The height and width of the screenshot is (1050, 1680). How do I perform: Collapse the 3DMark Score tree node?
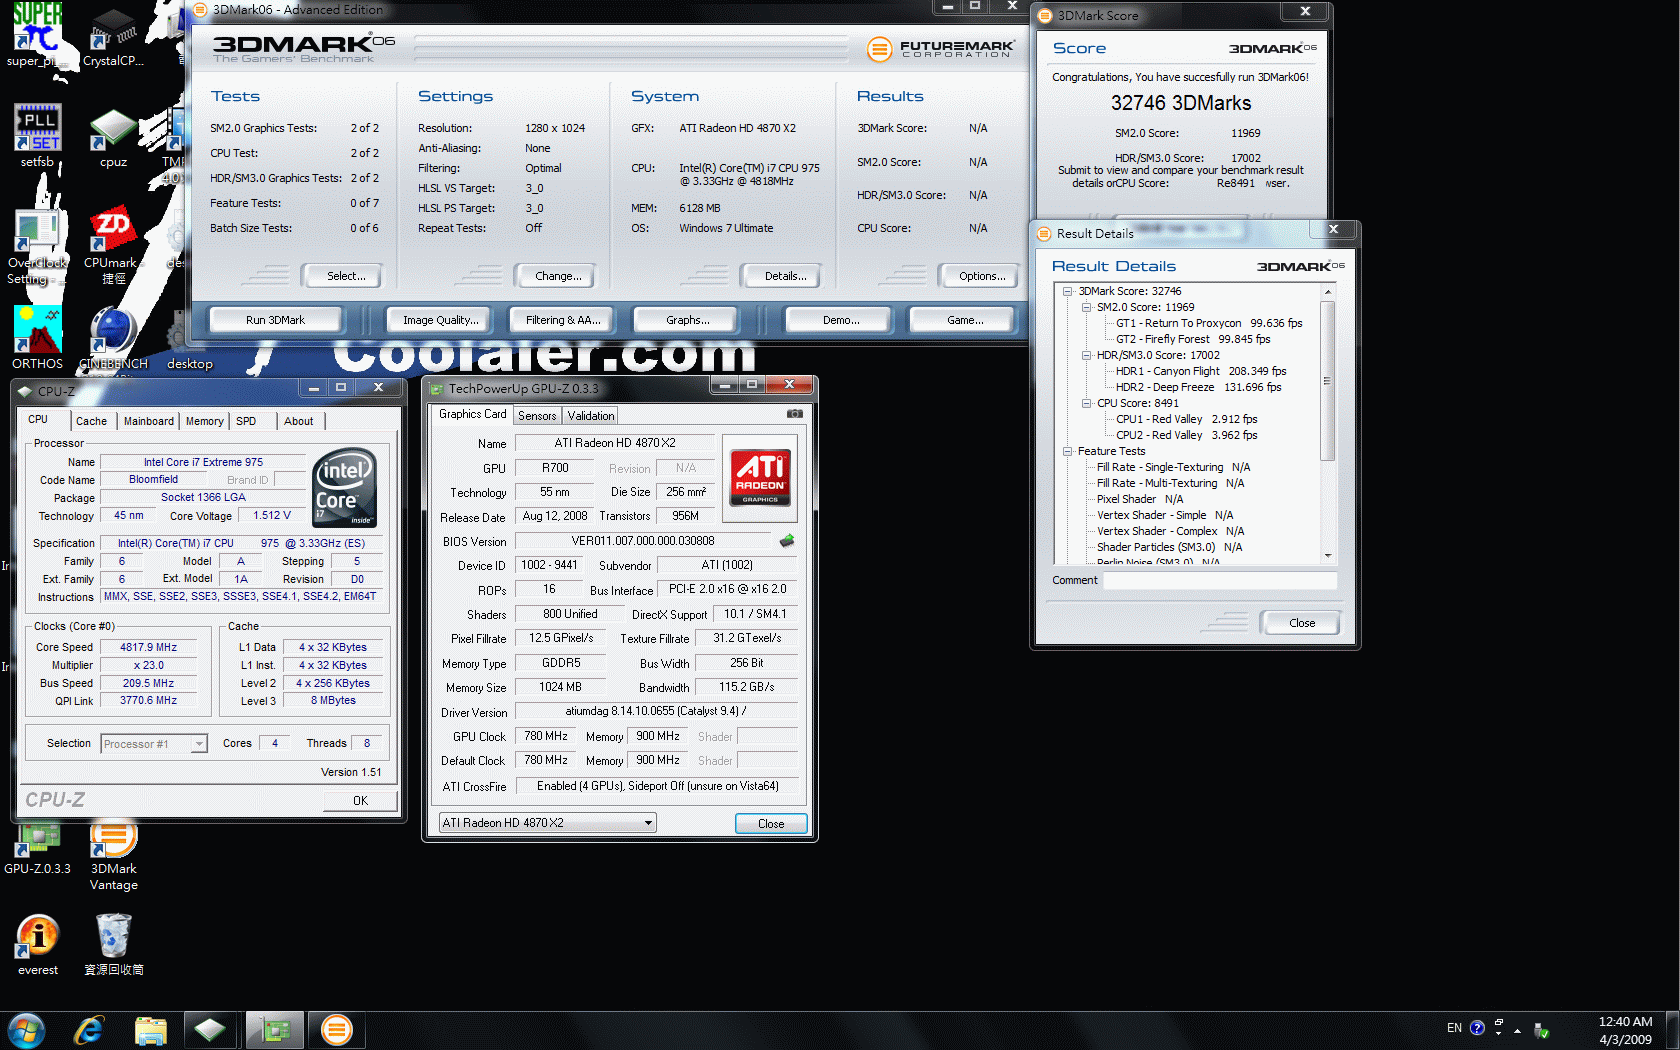(1068, 292)
